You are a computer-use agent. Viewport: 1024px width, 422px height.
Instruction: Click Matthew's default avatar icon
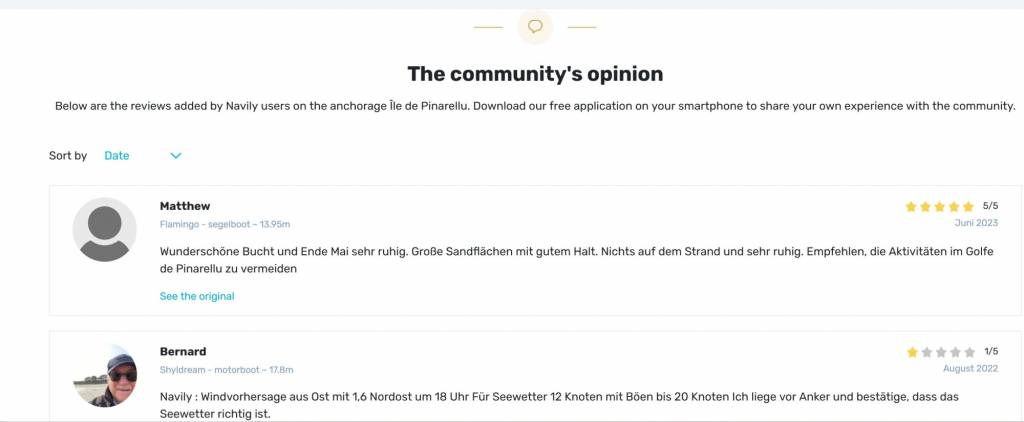click(x=105, y=230)
